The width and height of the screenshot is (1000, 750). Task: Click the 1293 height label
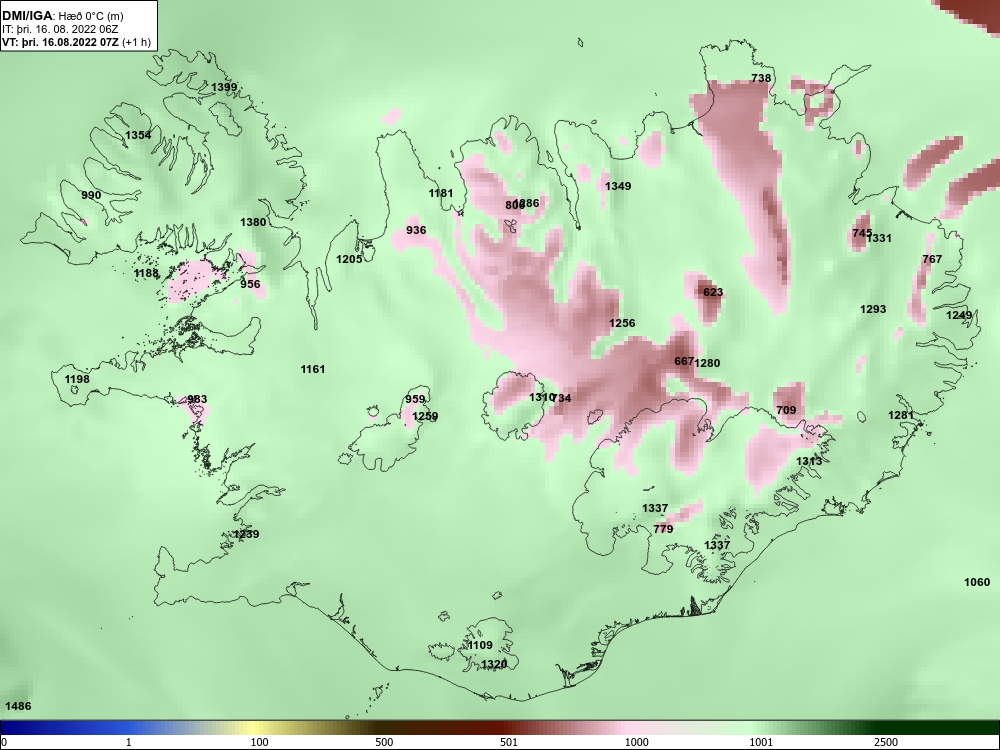tap(873, 309)
